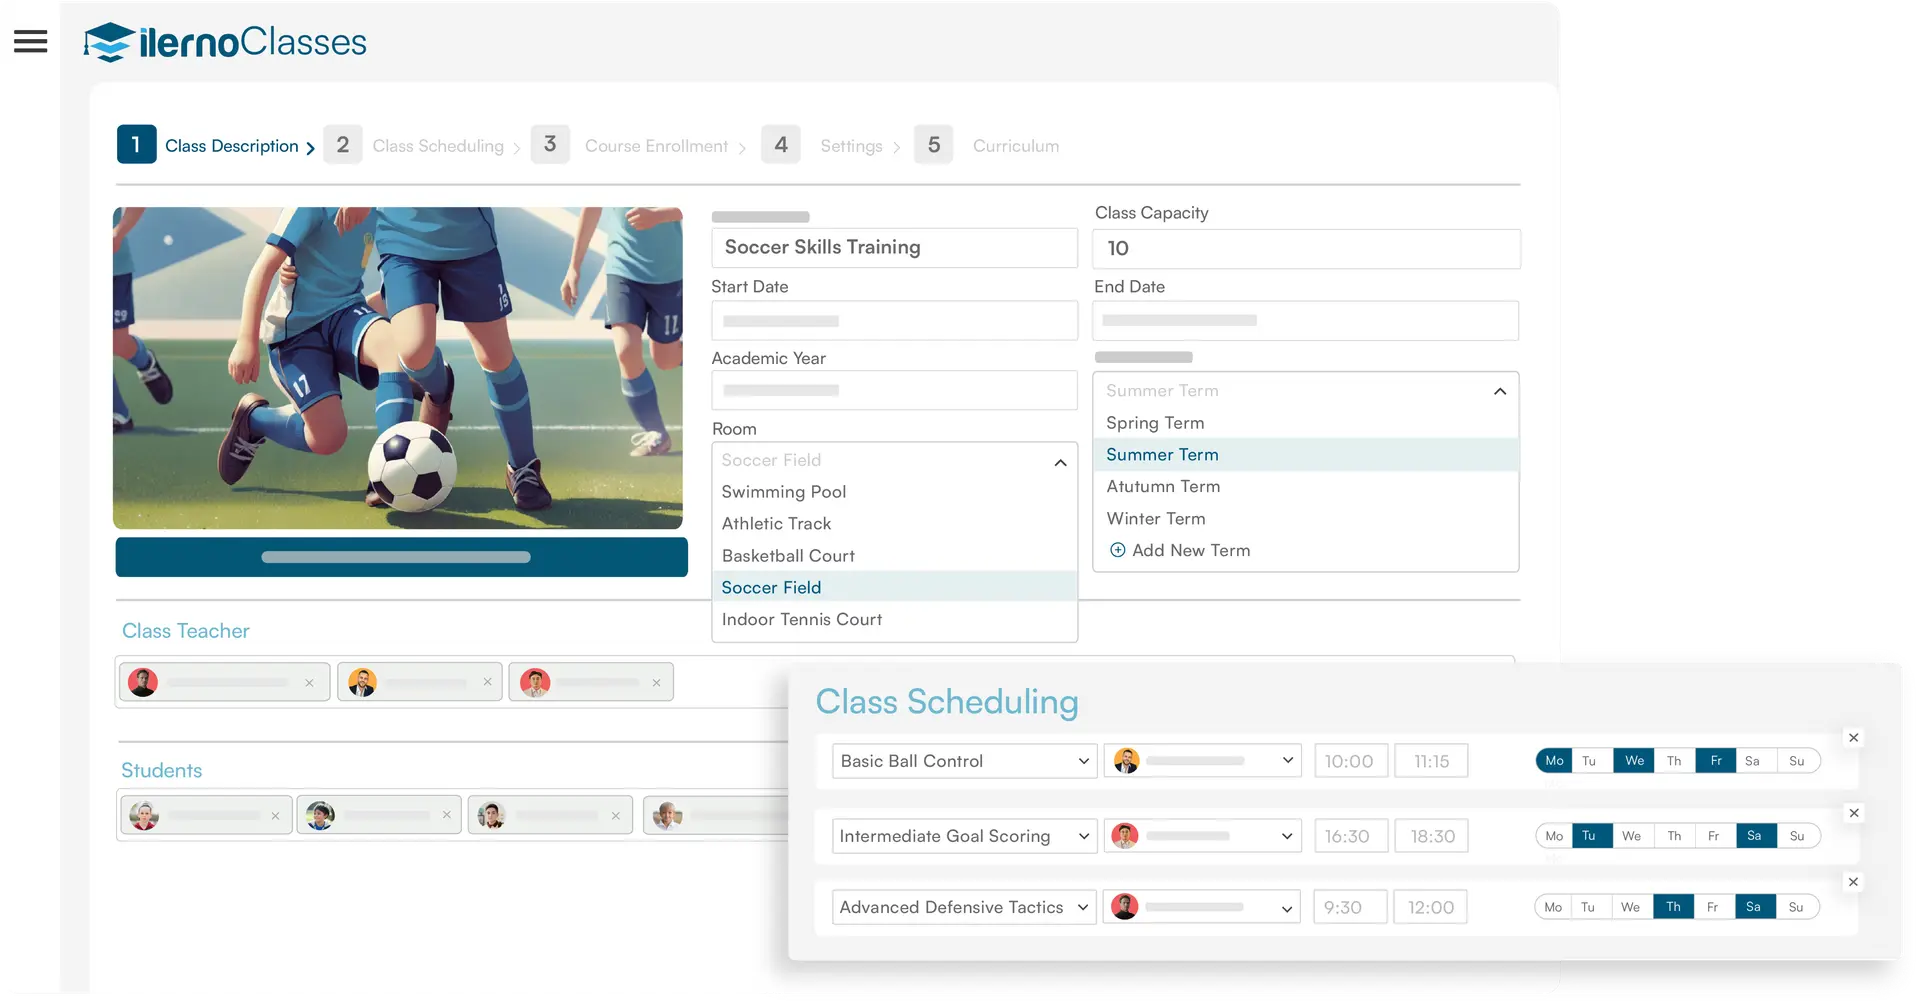
Task: Remove the second student chip
Action: (x=446, y=815)
